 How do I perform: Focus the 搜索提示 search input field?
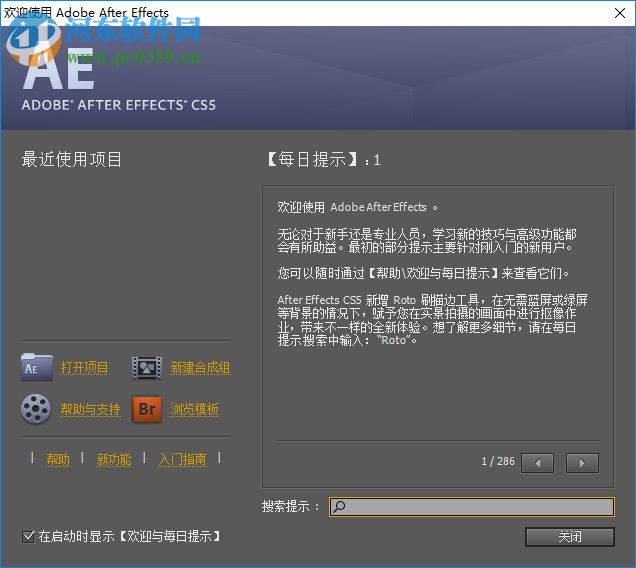click(x=472, y=507)
